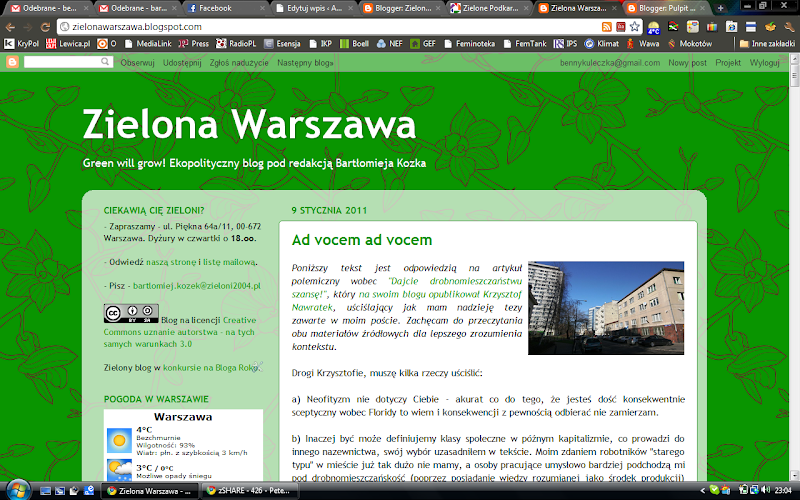This screenshot has width=800, height=500.
Task: Click the magnifier icon in Blogger search
Action: tap(105, 62)
